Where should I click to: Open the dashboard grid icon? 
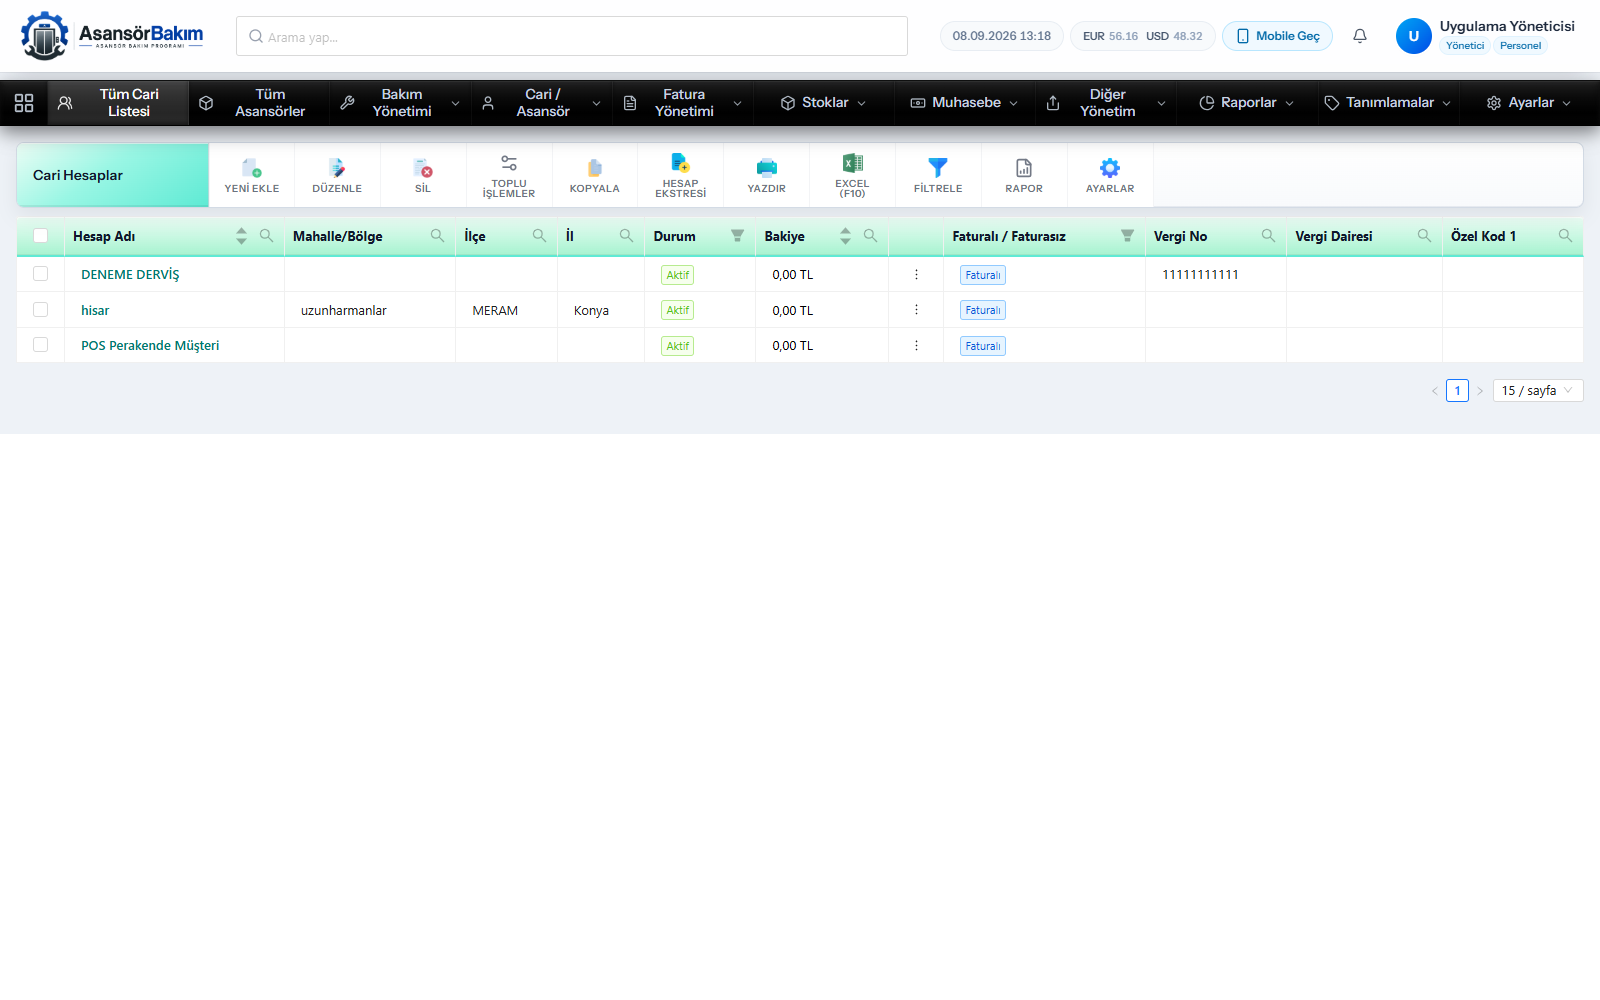click(x=24, y=103)
